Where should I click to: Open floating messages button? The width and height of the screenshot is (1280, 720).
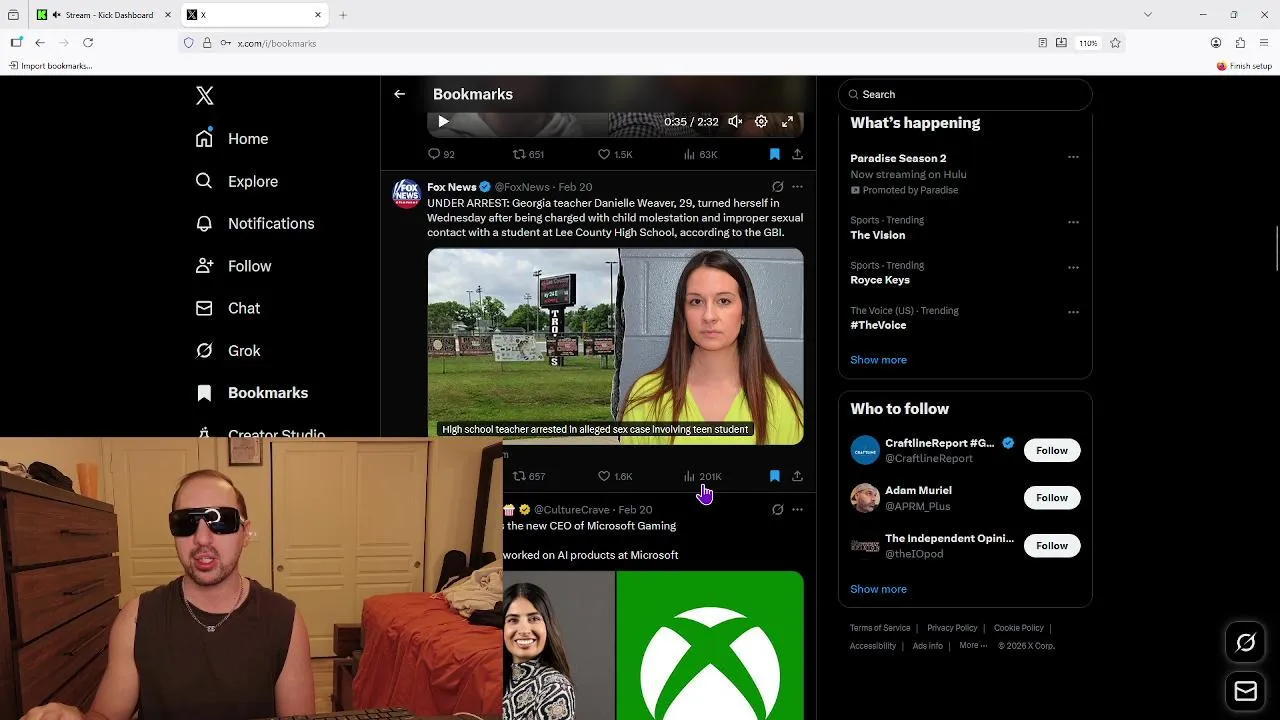[x=1246, y=691]
